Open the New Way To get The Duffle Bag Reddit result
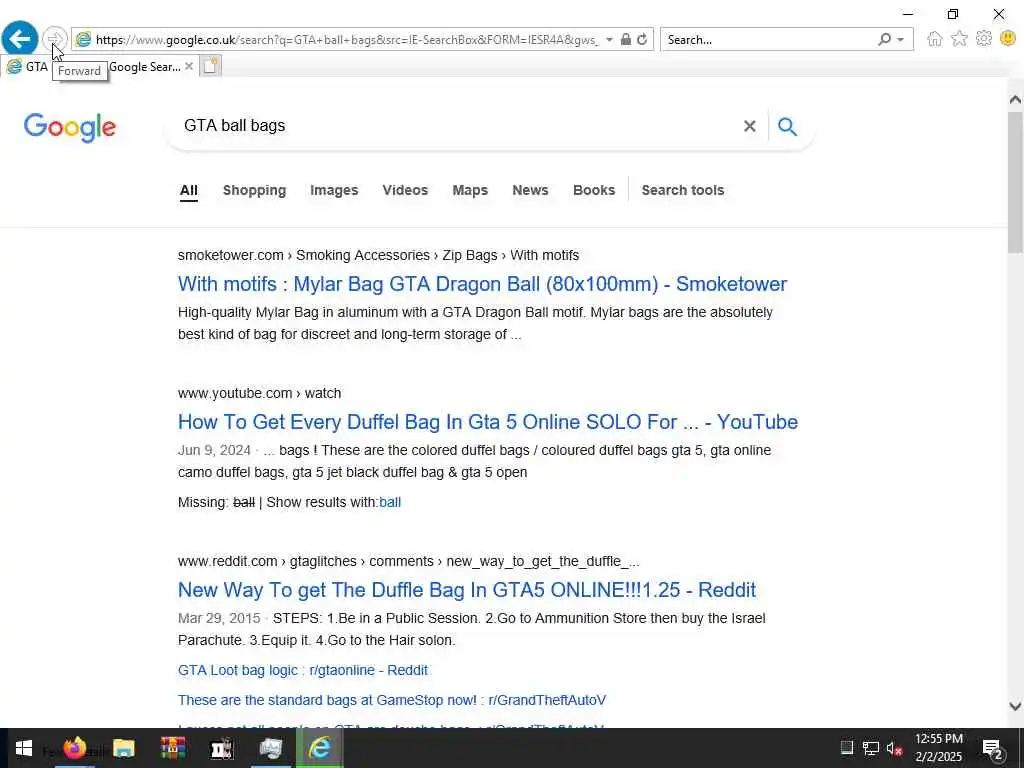The height and width of the screenshot is (768, 1024). click(x=467, y=590)
